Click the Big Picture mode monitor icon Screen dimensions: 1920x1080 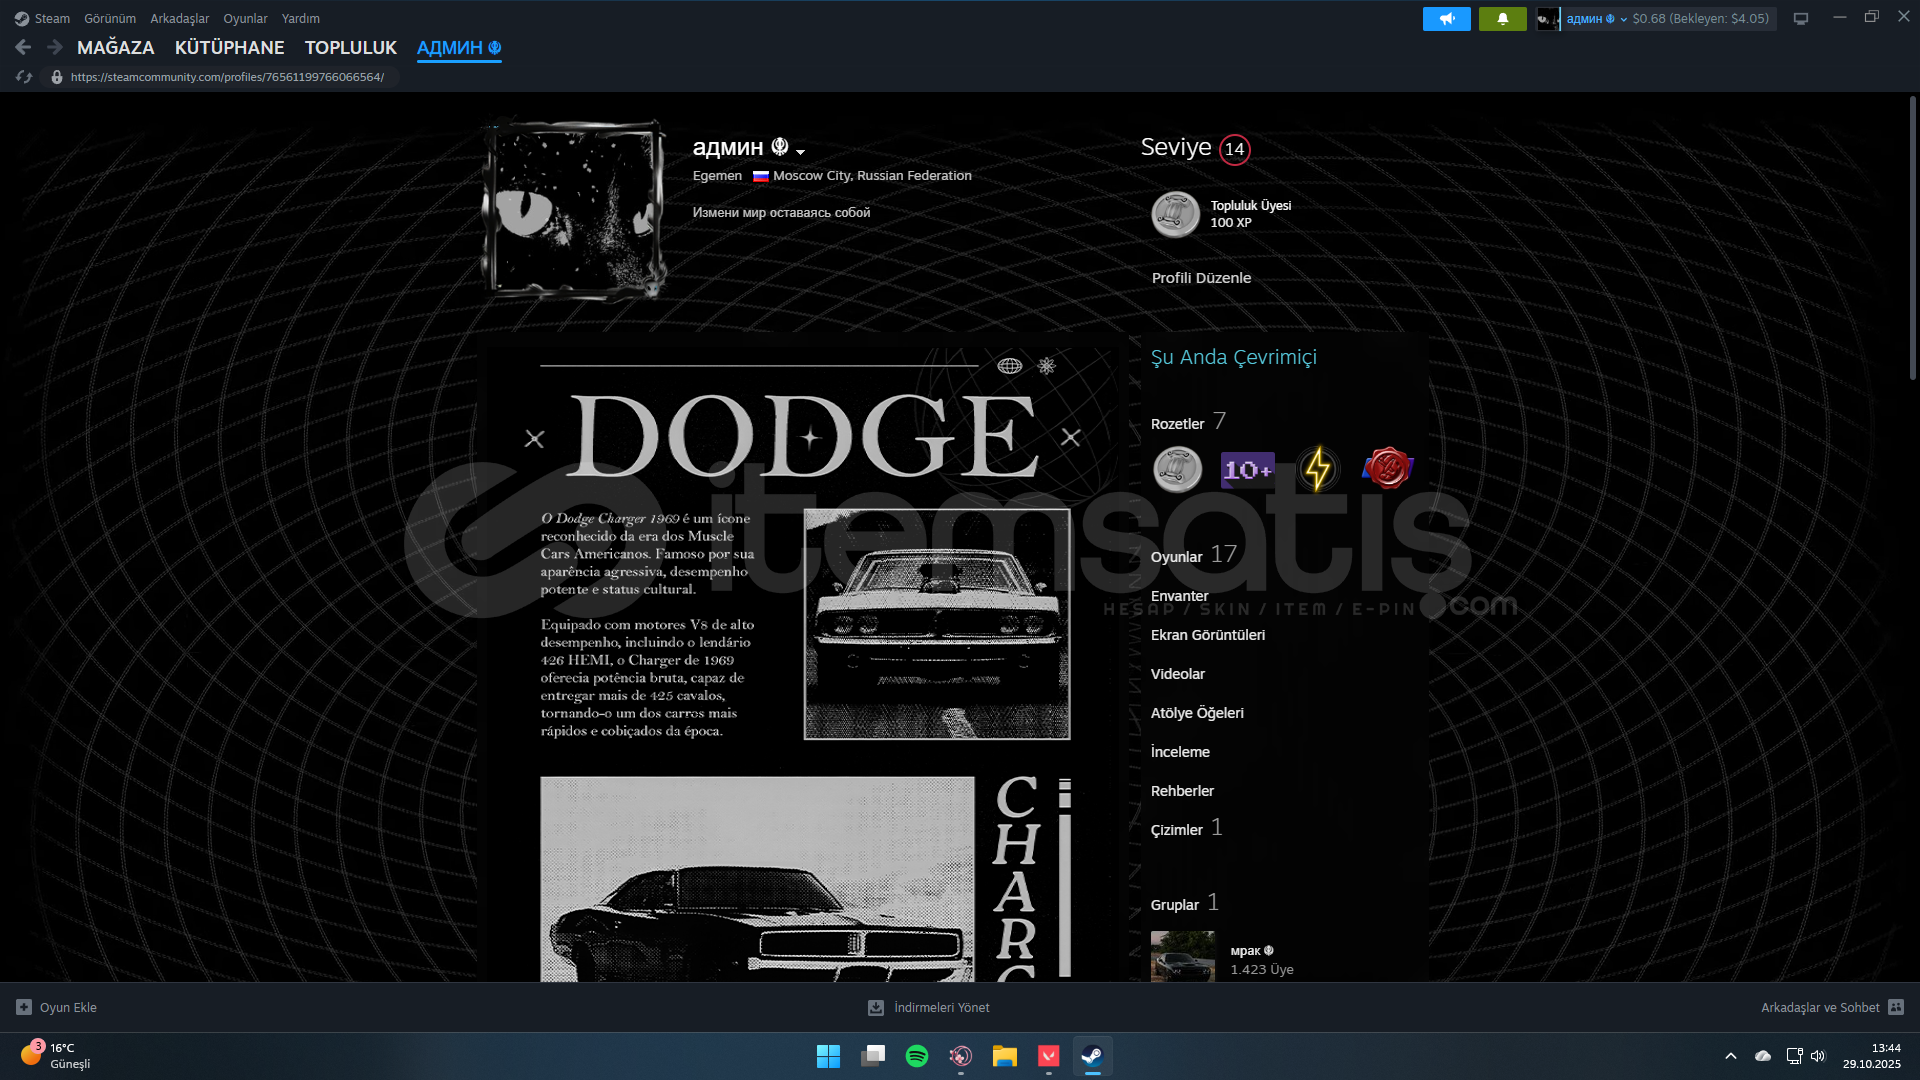[1801, 19]
